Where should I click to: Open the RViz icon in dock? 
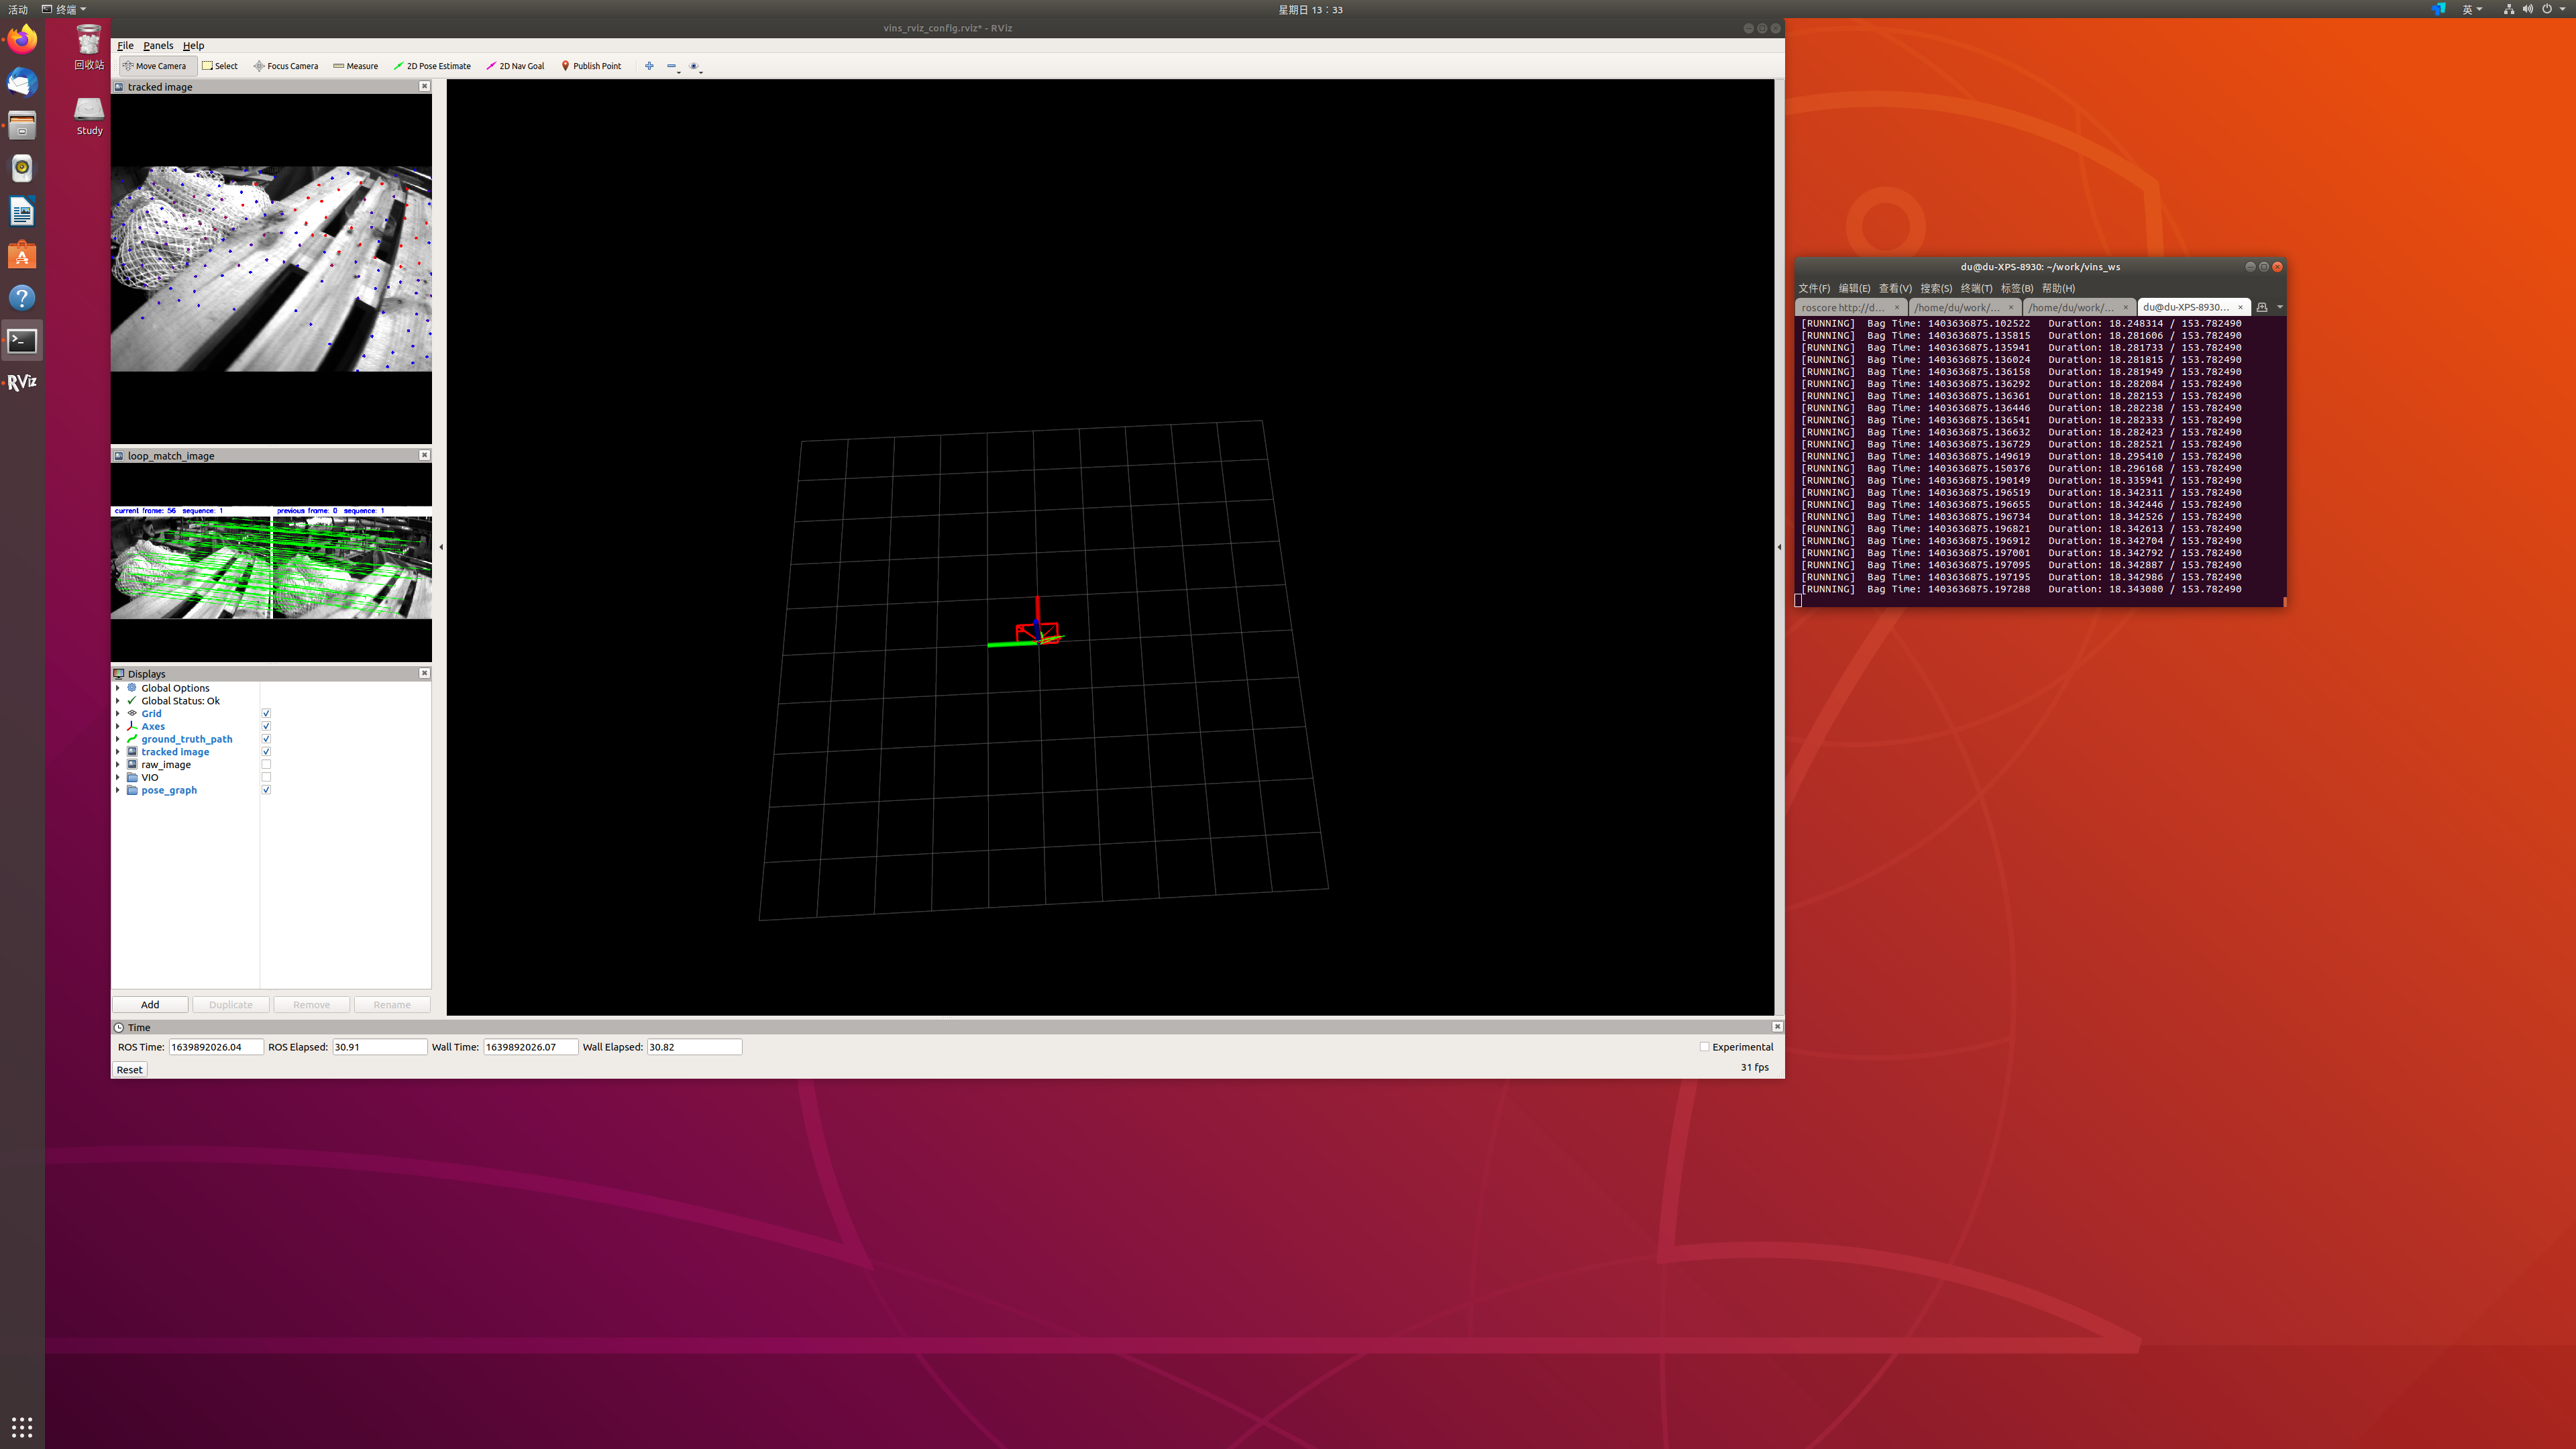click(x=22, y=382)
